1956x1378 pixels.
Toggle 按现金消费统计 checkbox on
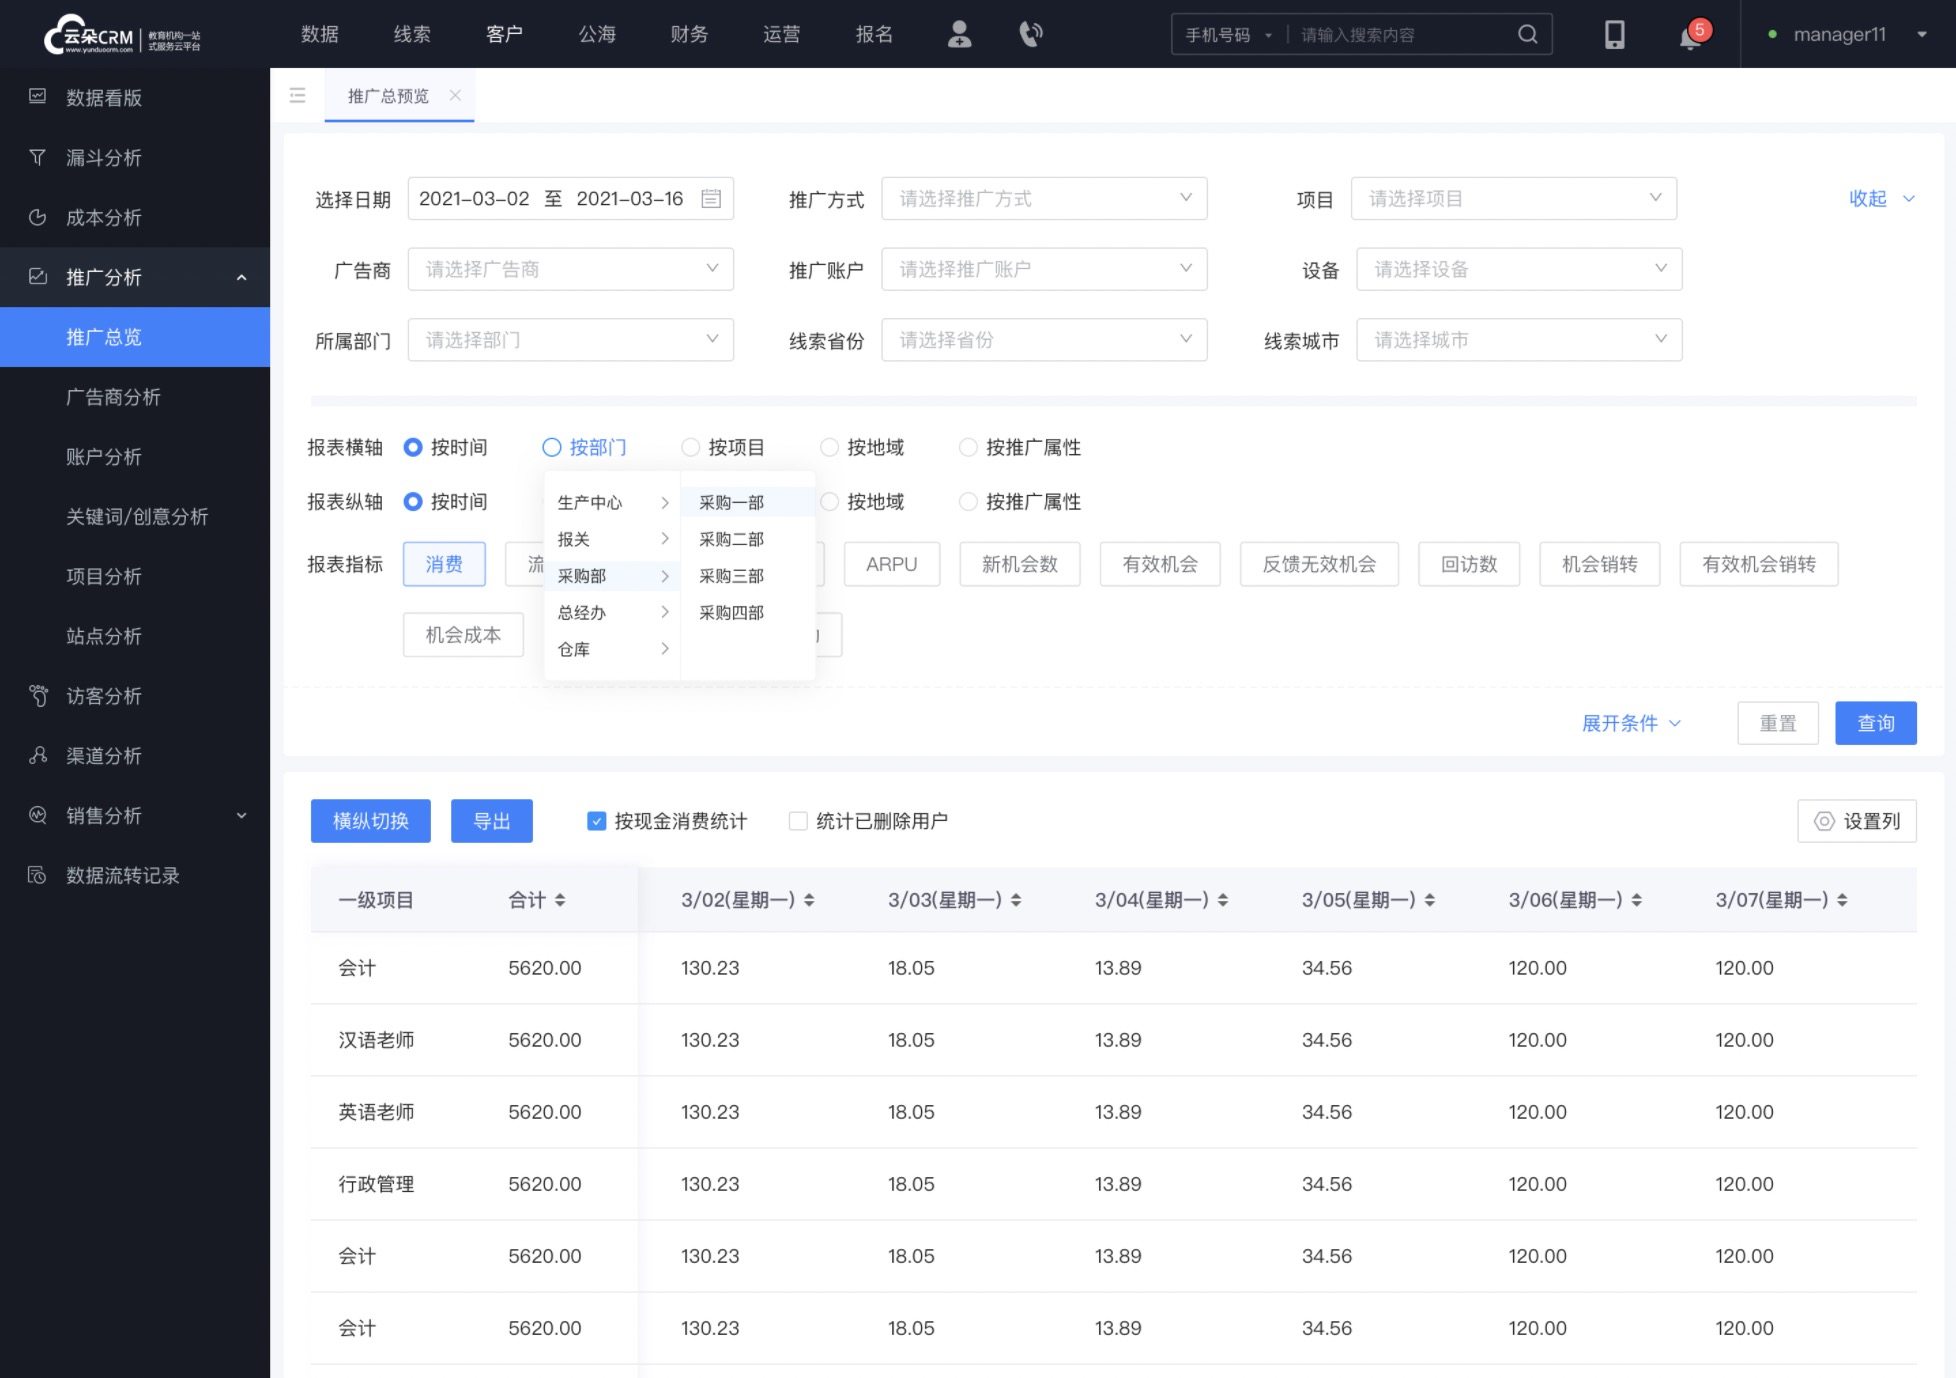pos(596,822)
